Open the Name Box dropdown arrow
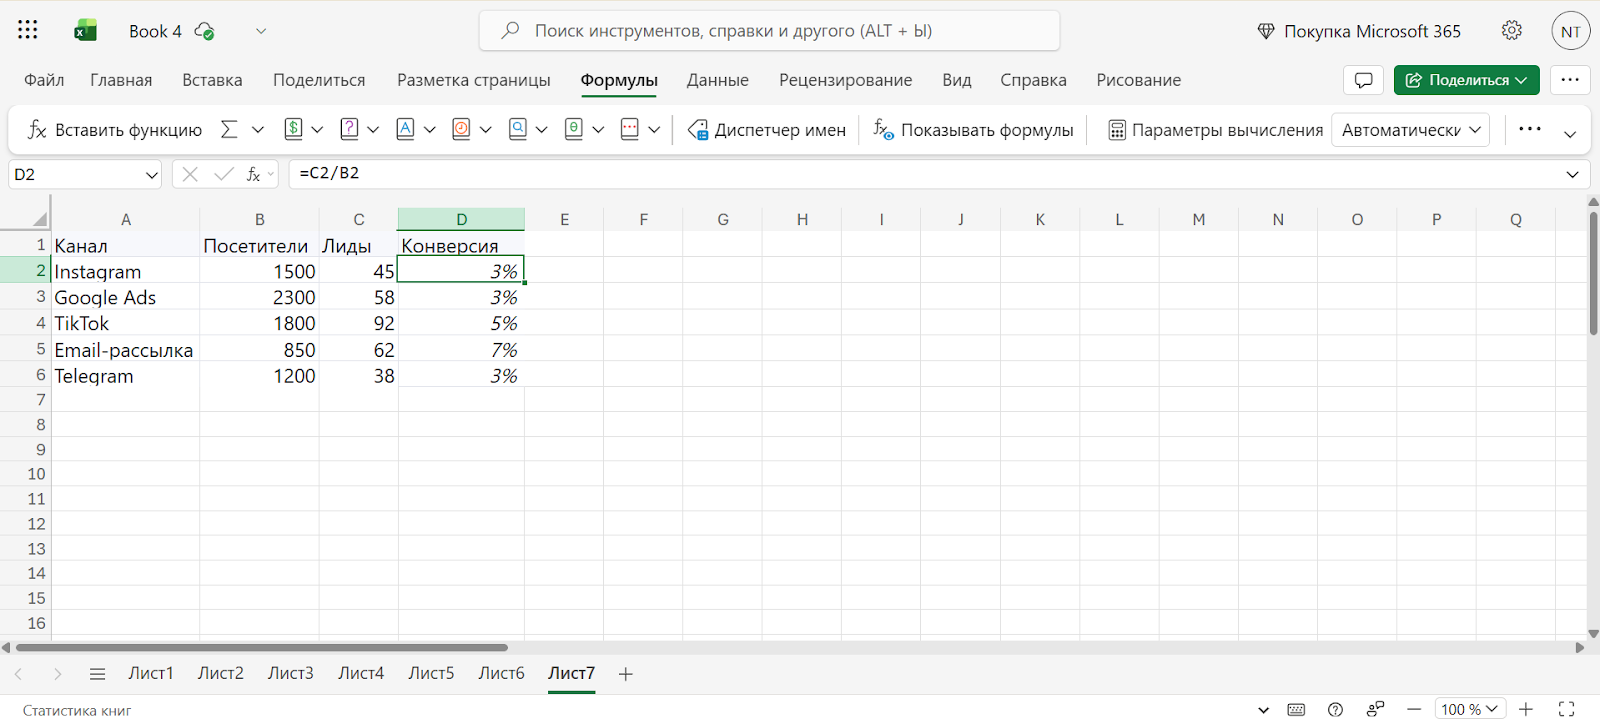The height and width of the screenshot is (719, 1600). (x=152, y=175)
